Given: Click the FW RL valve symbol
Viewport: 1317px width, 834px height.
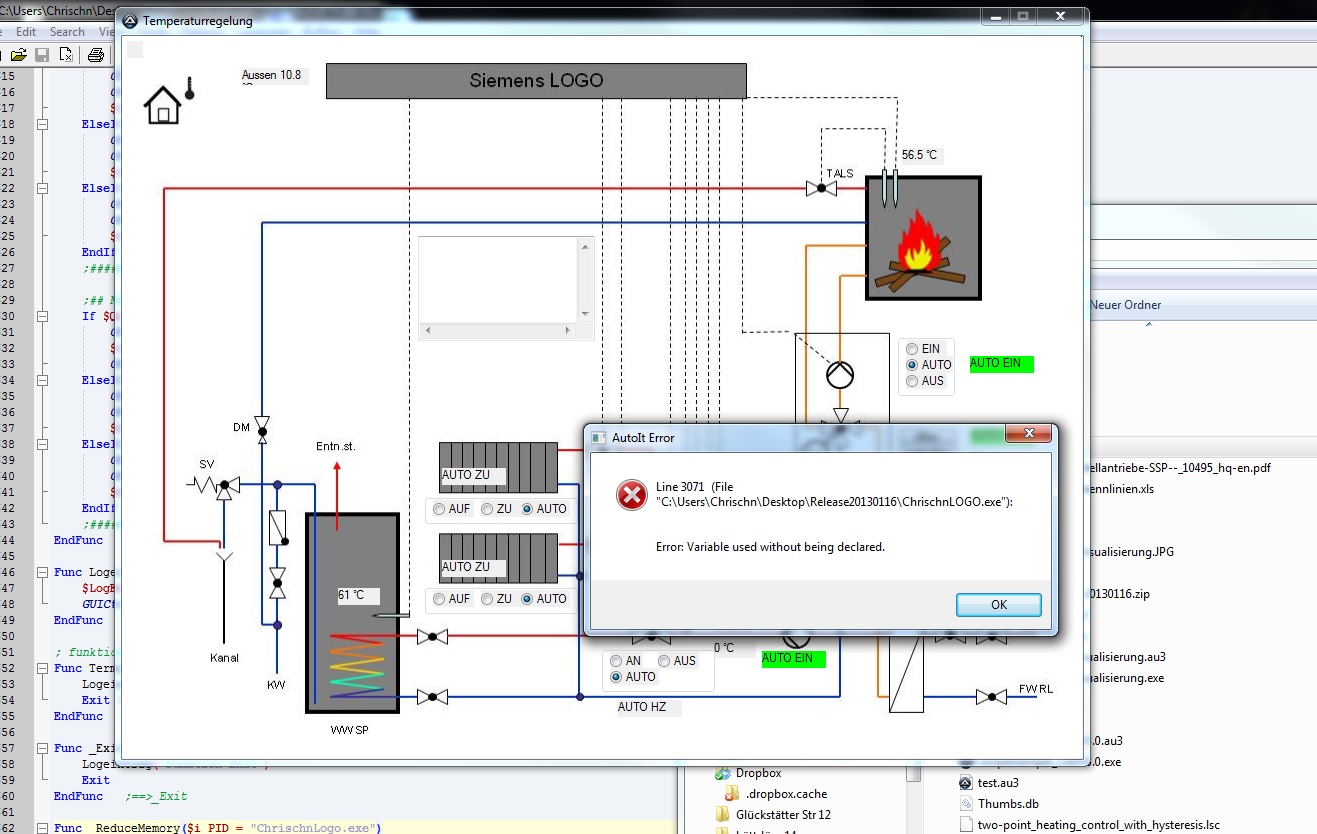Looking at the screenshot, I should [991, 696].
